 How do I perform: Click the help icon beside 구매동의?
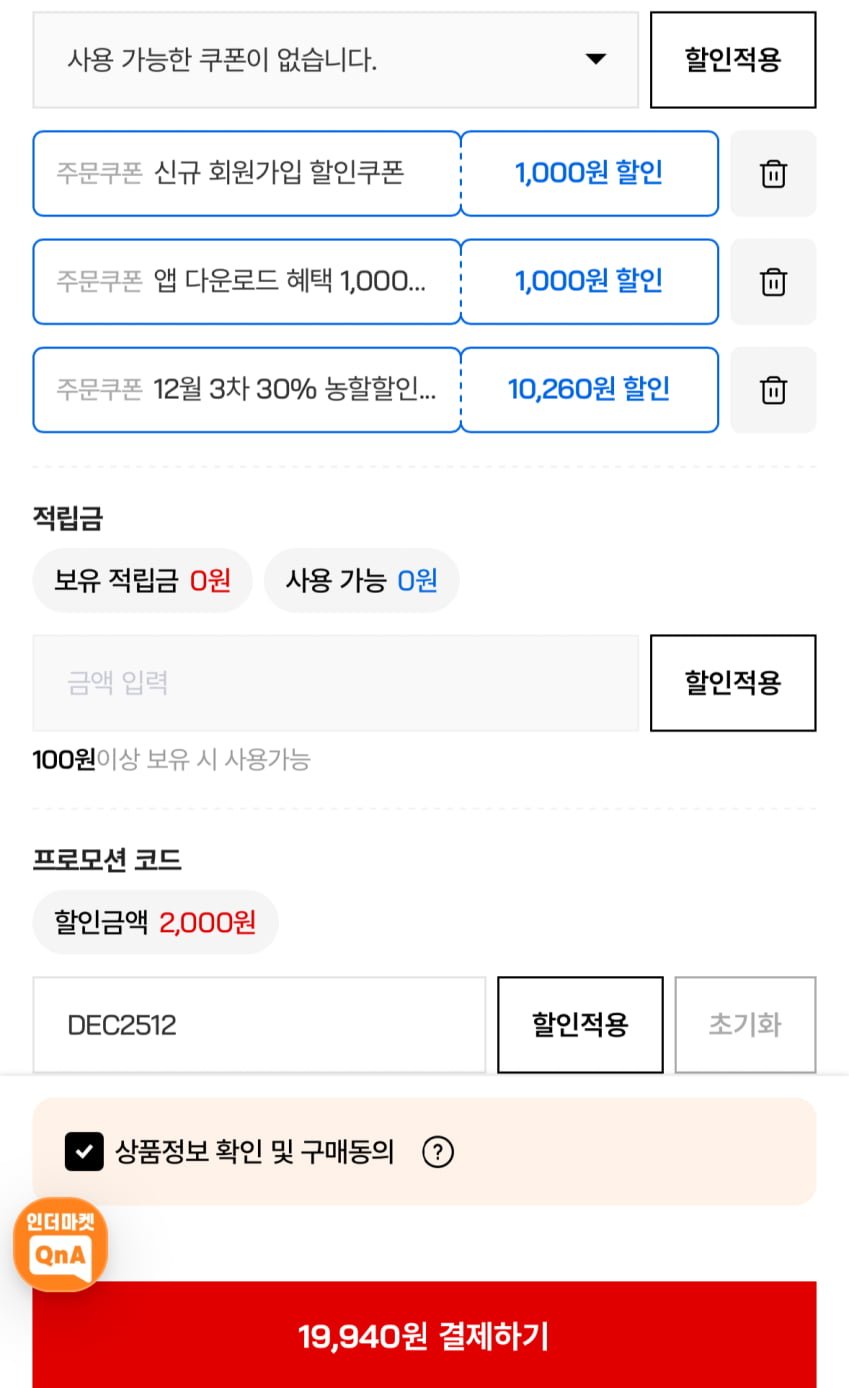pyautogui.click(x=438, y=1152)
